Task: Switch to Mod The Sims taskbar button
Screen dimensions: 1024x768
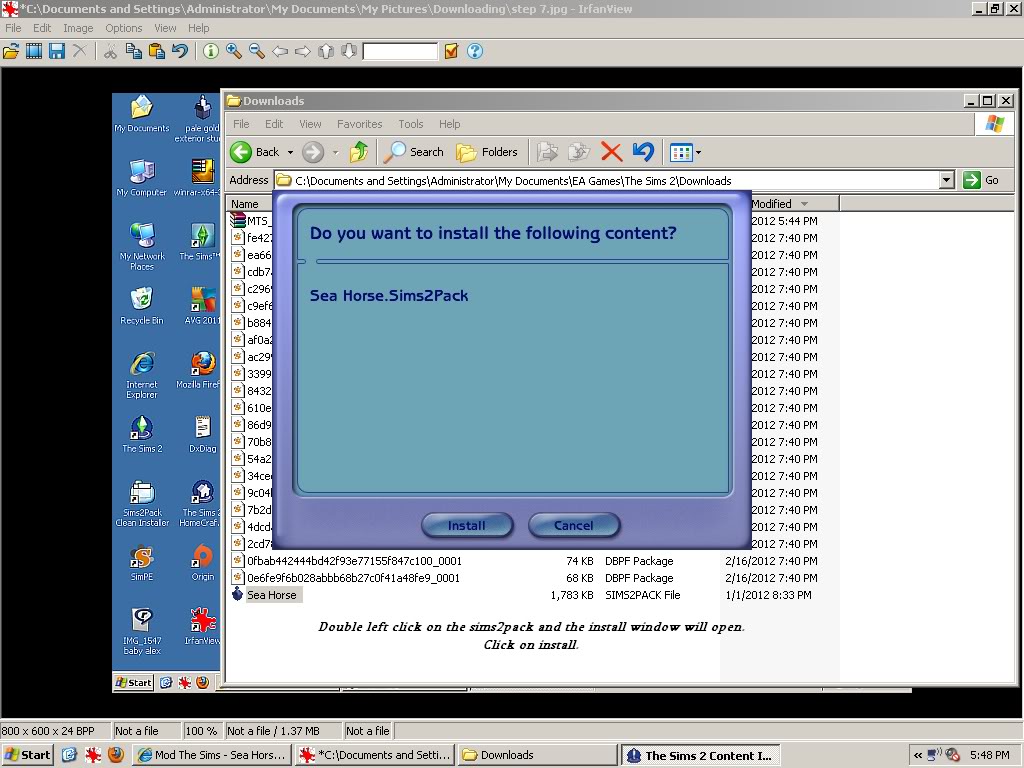Action: click(213, 755)
